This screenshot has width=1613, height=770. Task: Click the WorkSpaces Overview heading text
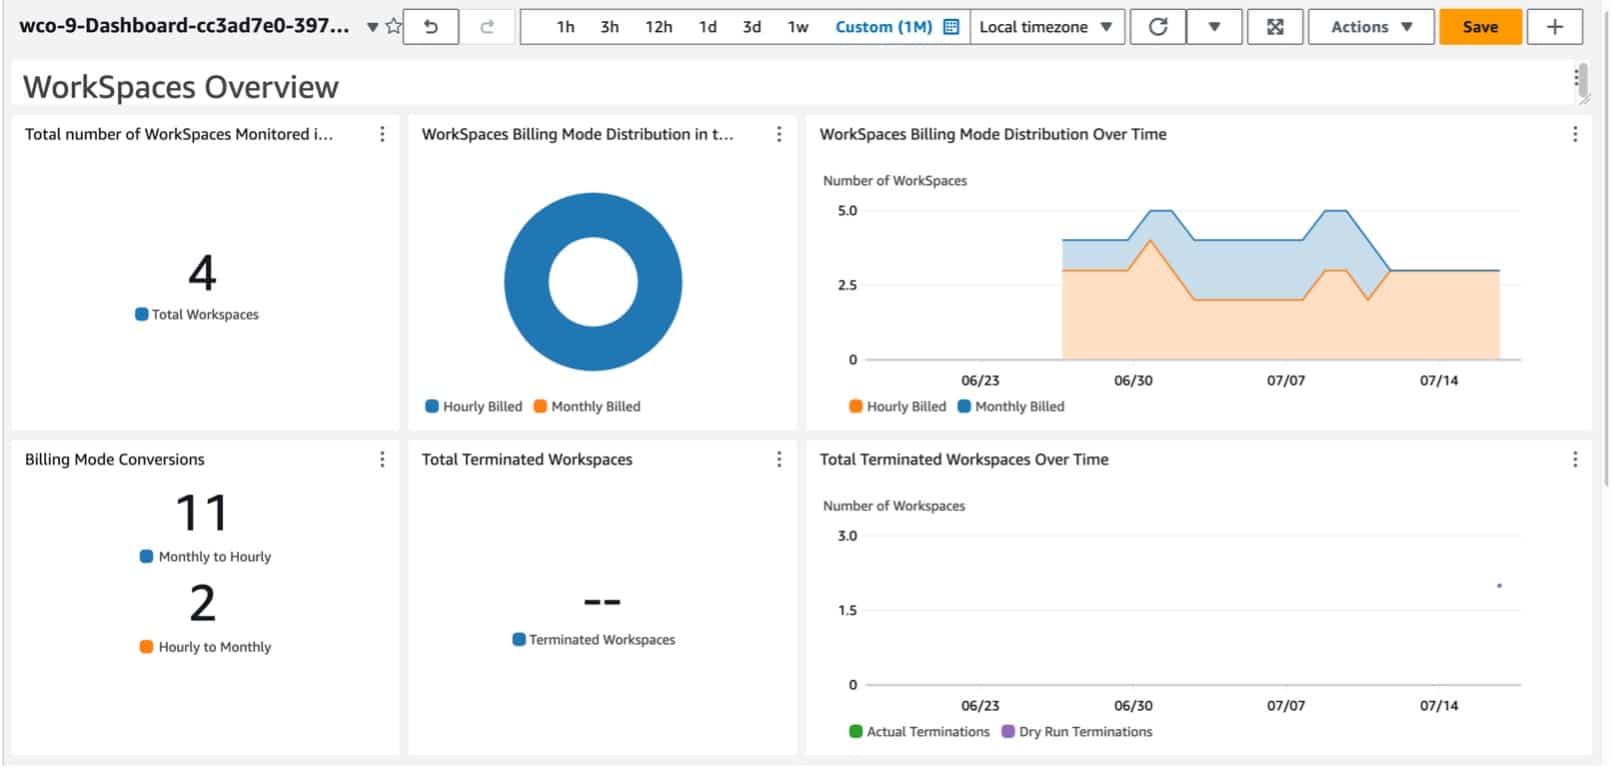[181, 87]
